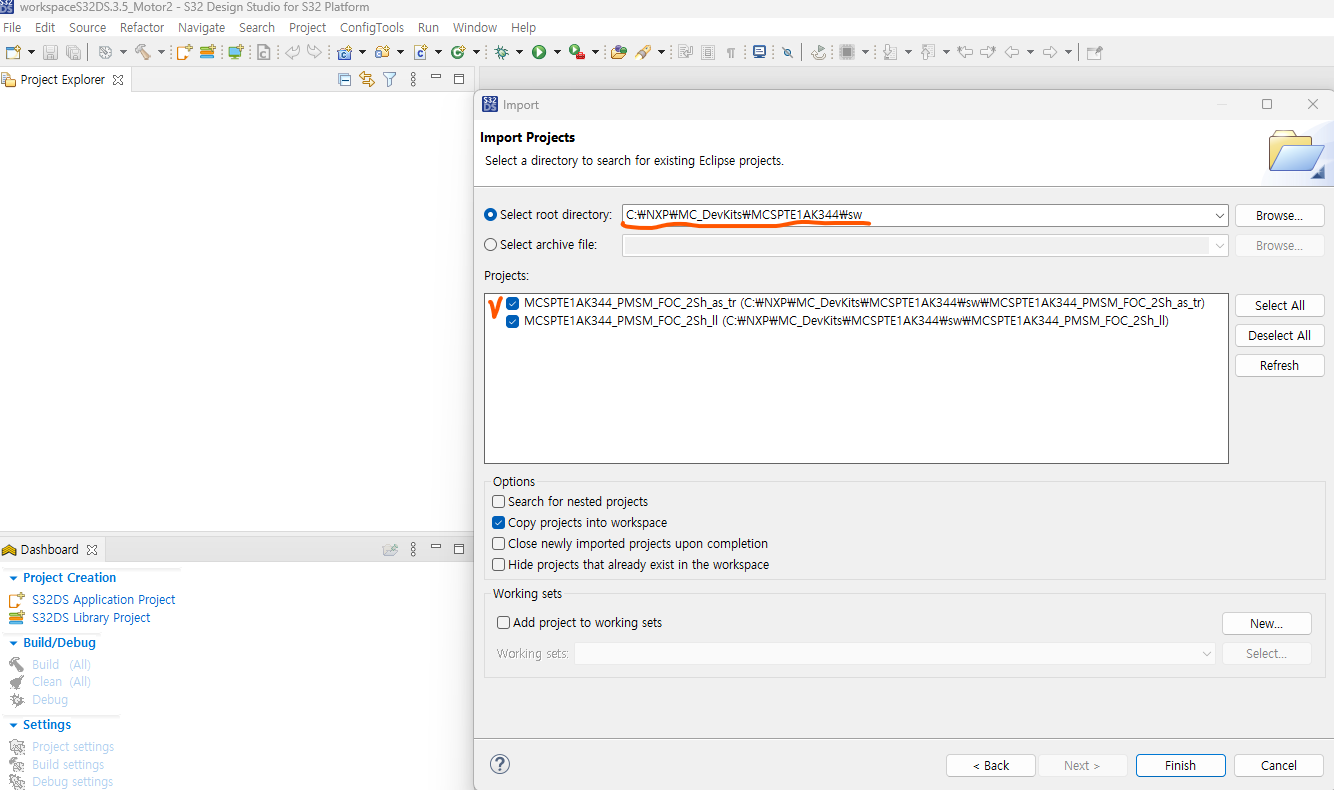Screen dimensions: 1334x790
Task: Click the Save icon in the main toolbar
Action: tap(50, 52)
